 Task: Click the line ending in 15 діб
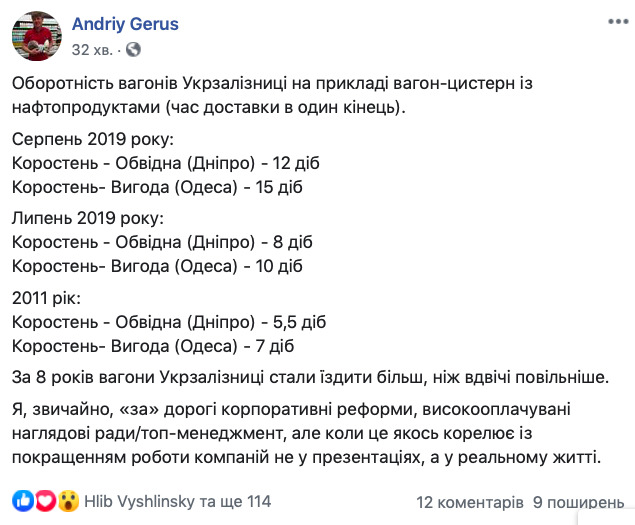[x=156, y=186]
